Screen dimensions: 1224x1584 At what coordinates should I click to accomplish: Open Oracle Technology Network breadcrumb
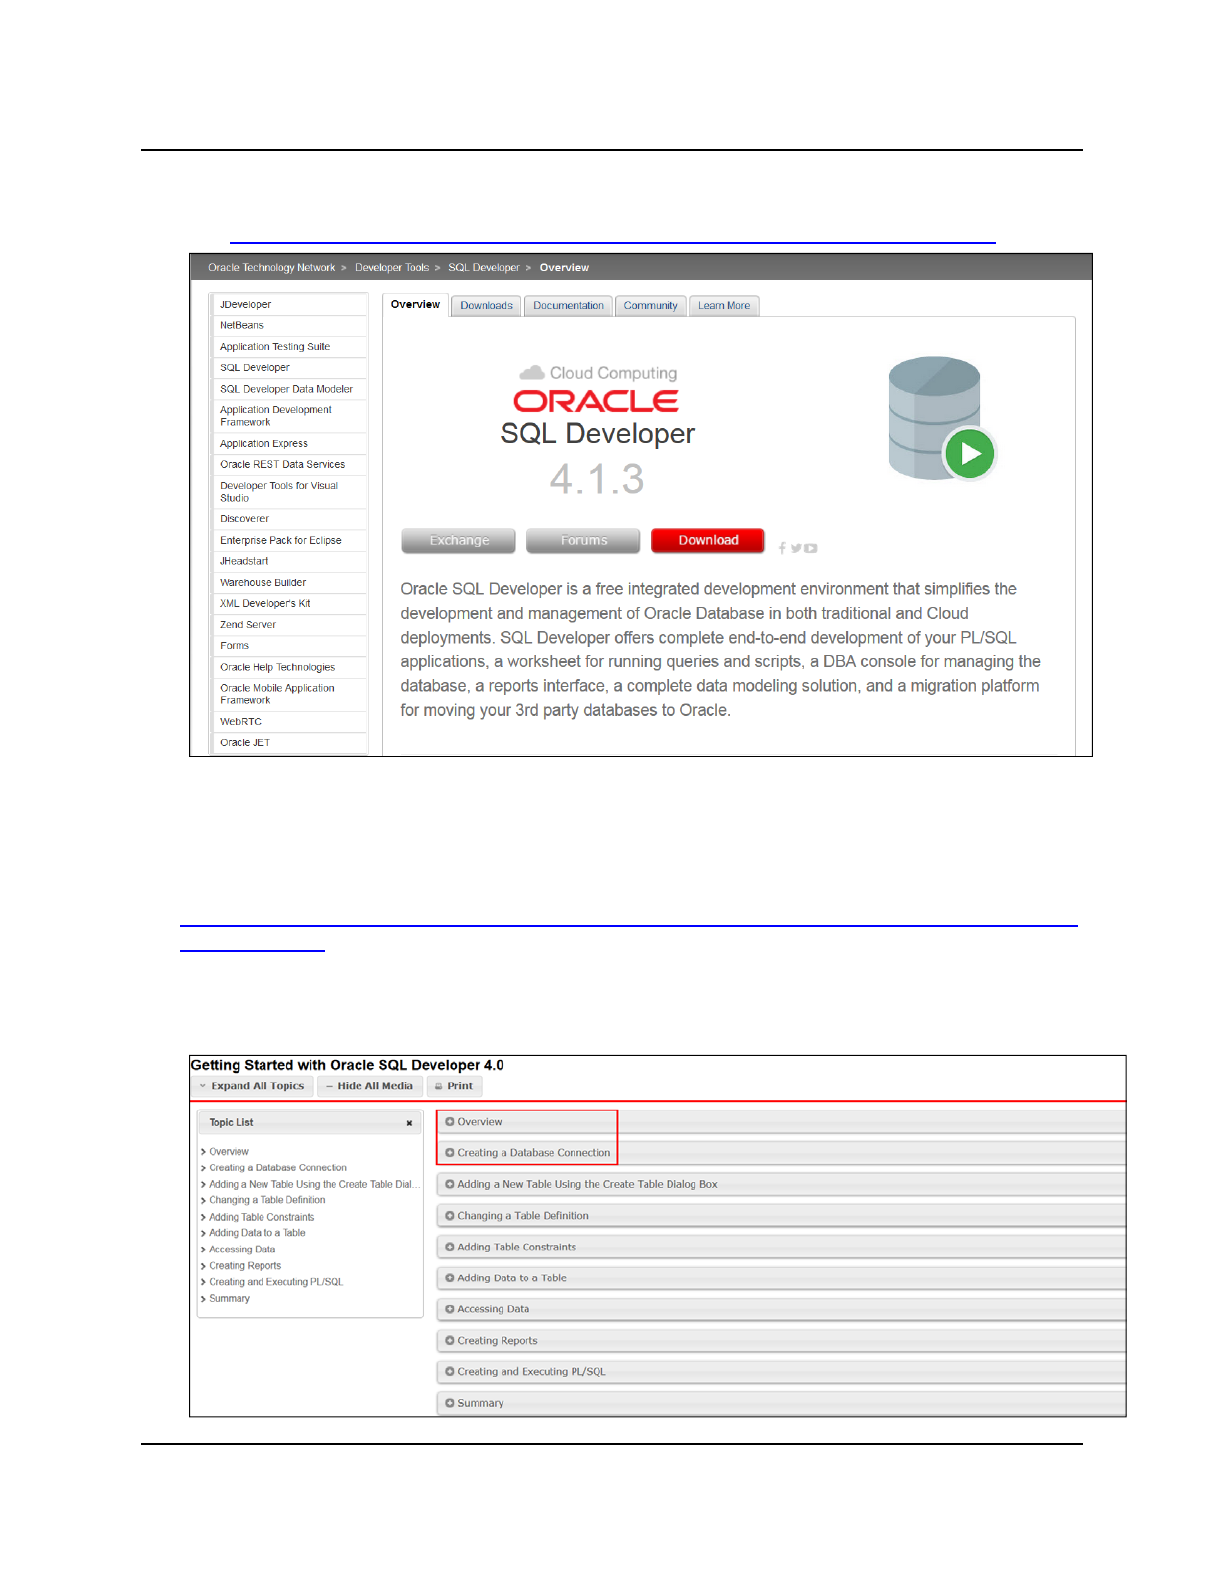(272, 268)
